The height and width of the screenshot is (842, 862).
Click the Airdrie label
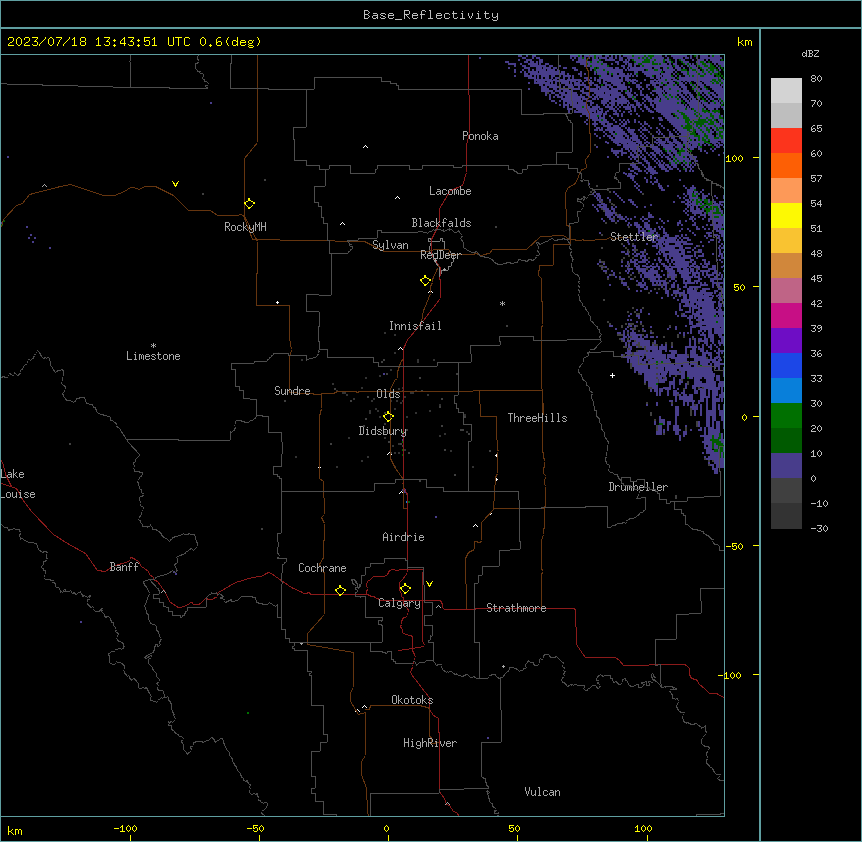click(x=403, y=537)
